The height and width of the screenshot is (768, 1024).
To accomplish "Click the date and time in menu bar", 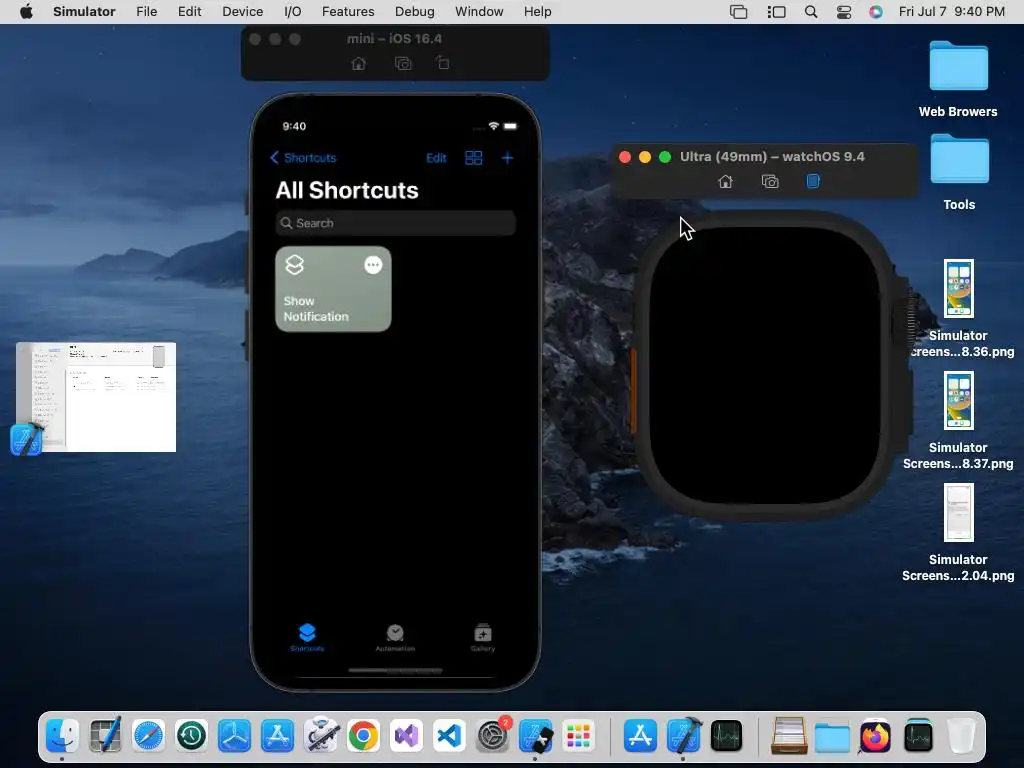I will (x=952, y=12).
